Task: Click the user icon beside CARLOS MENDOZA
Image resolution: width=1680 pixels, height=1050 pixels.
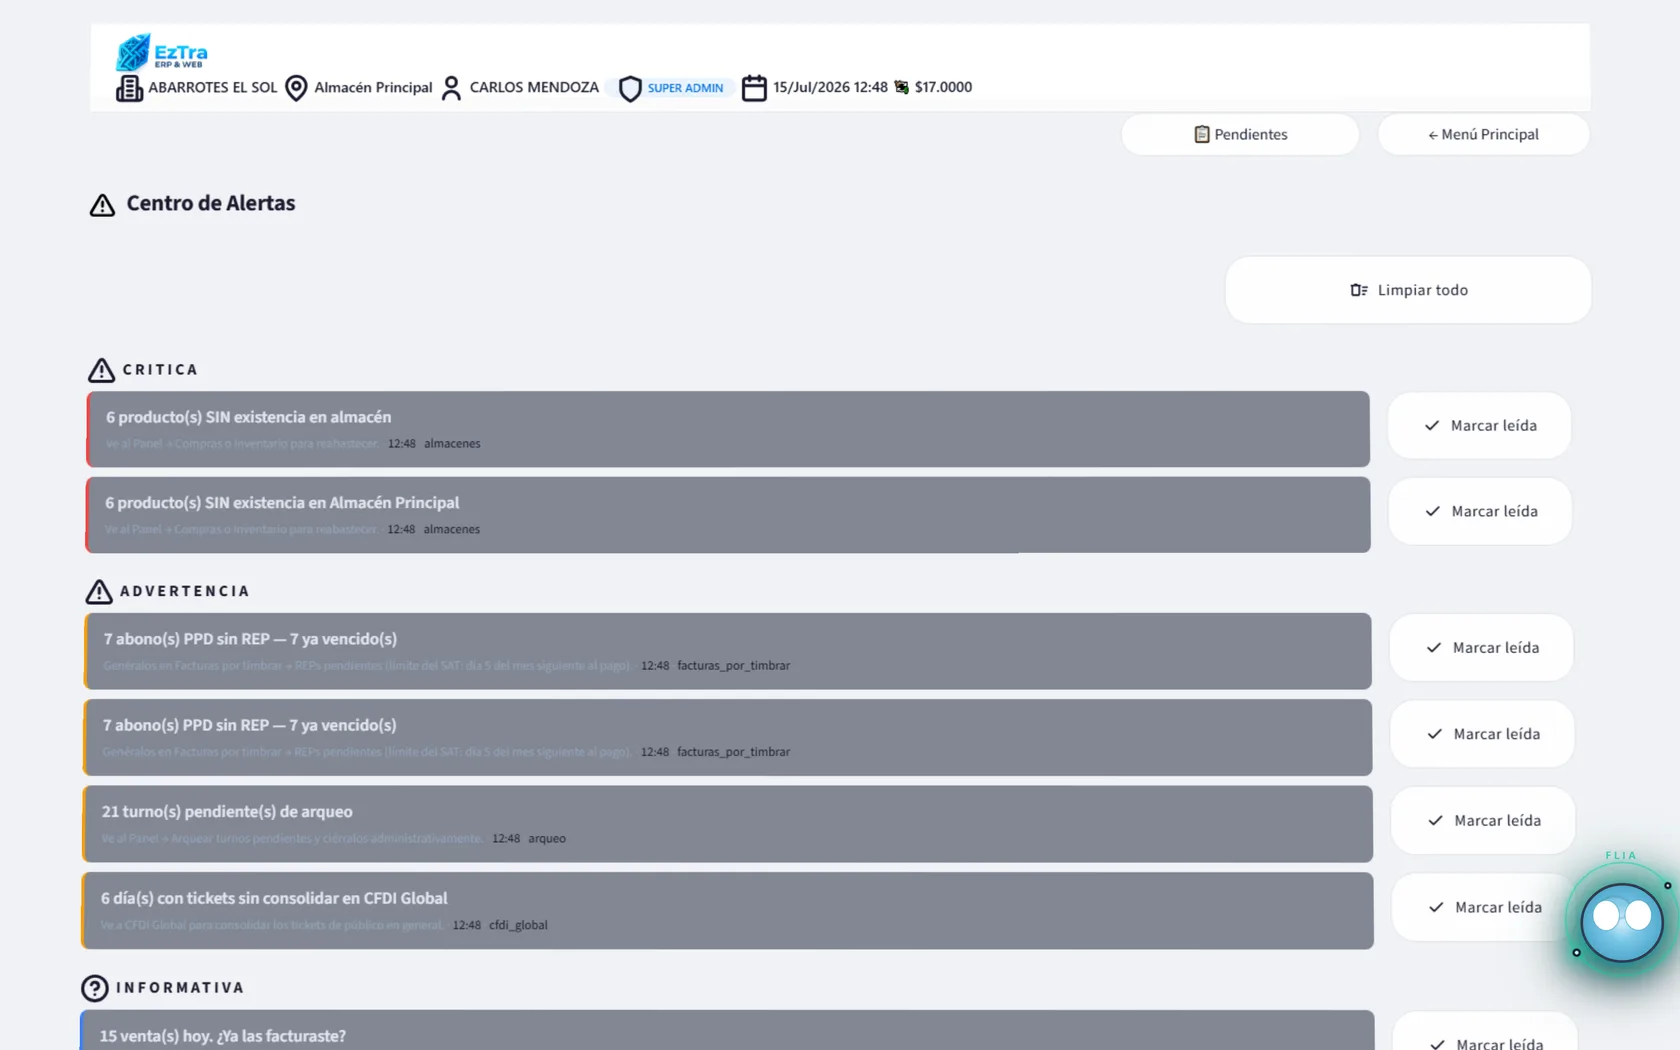Action: coord(451,88)
